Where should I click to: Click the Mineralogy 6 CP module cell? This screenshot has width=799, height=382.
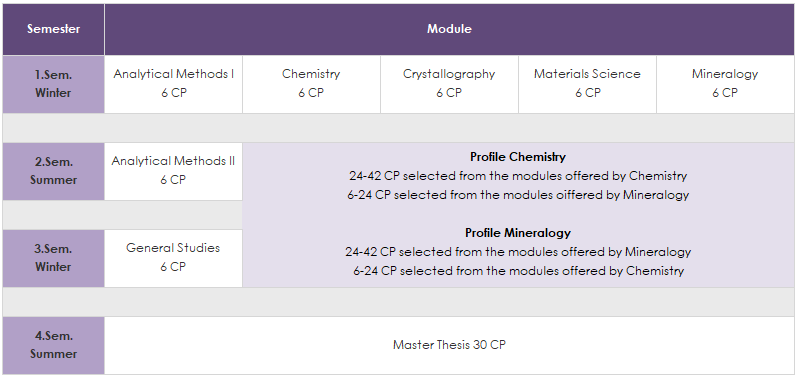725,84
